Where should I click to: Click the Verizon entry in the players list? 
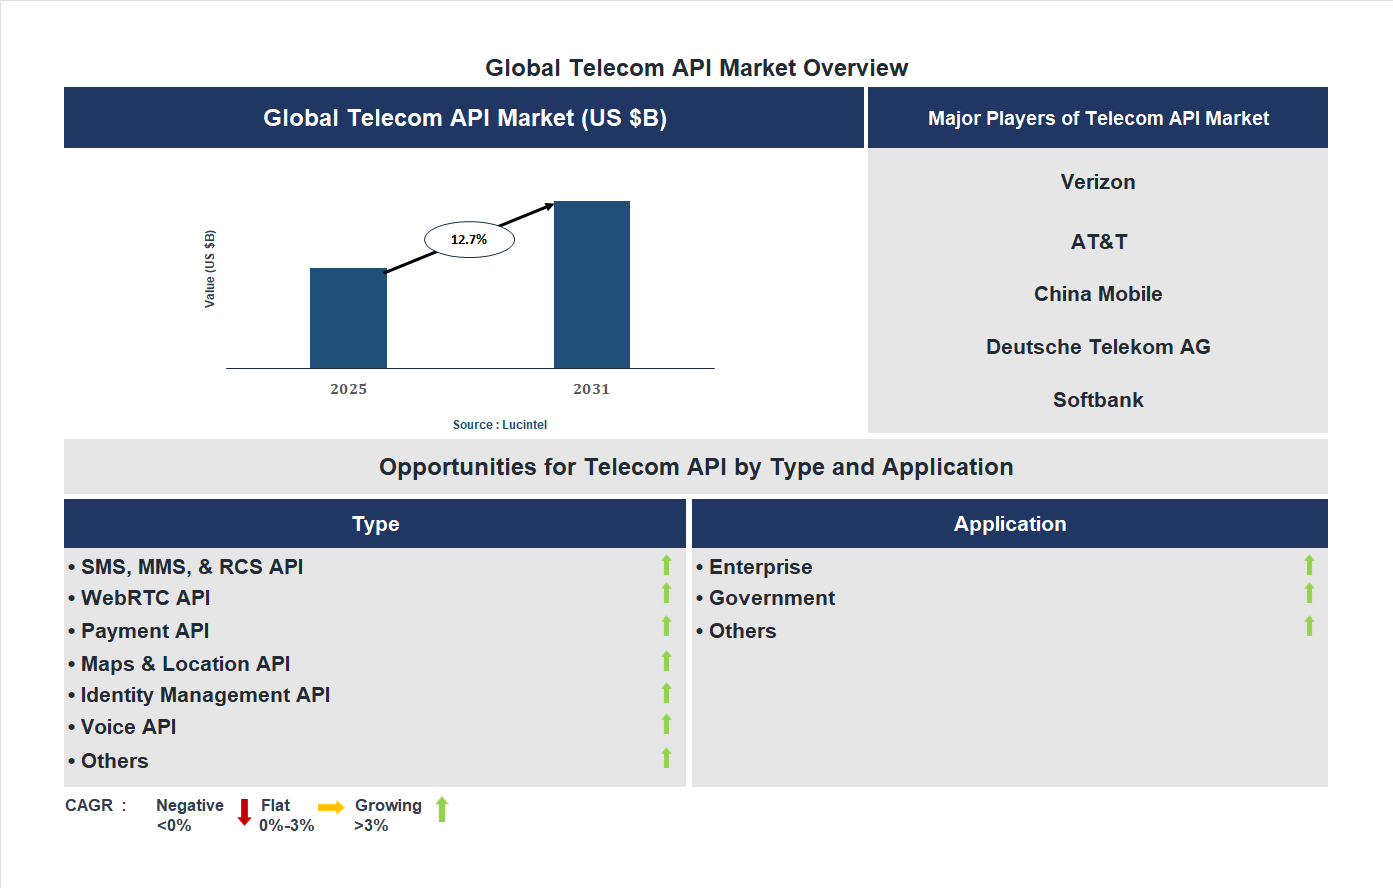(1097, 182)
